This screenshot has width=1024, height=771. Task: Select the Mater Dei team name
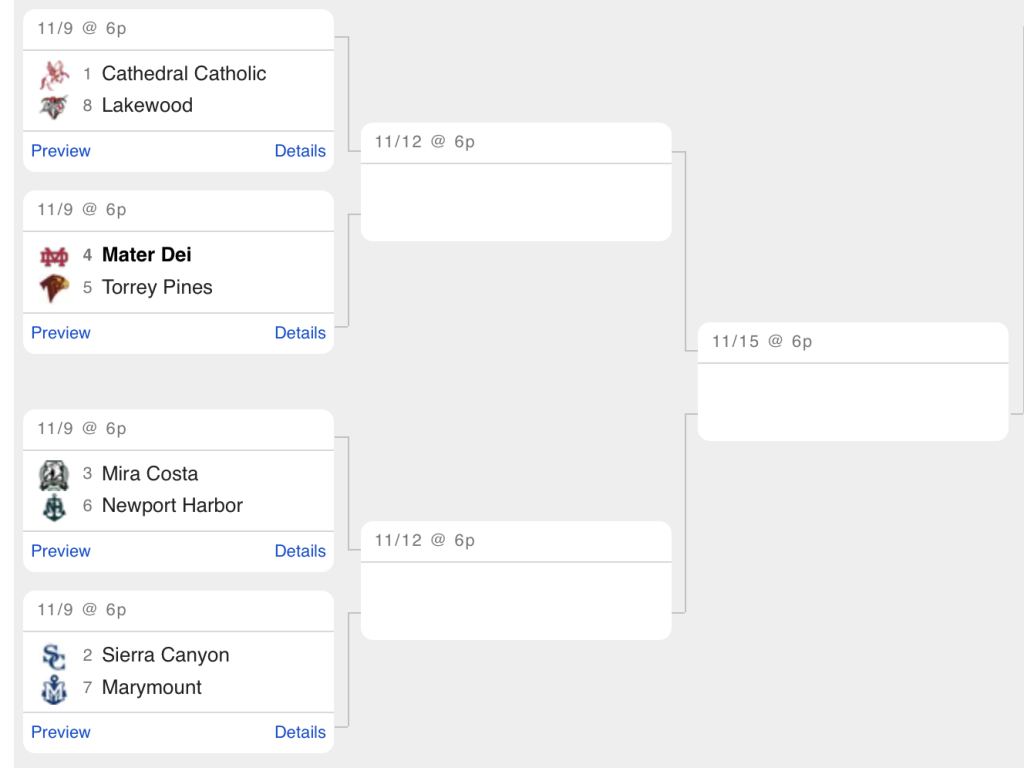pyautogui.click(x=147, y=255)
